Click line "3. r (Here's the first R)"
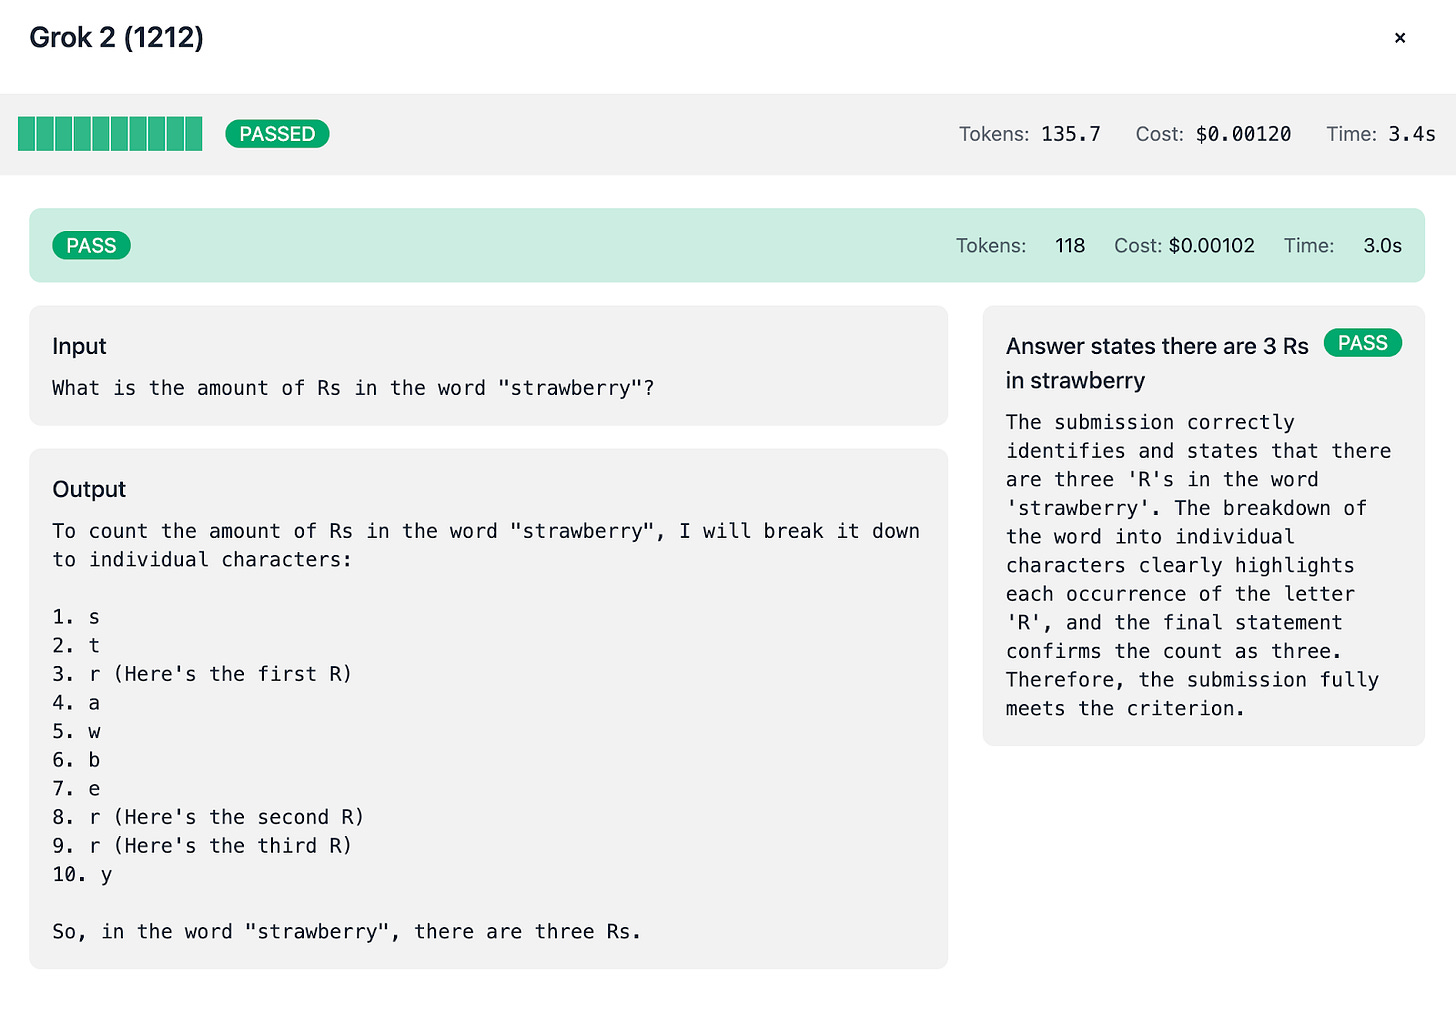Viewport: 1456px width, 1030px height. click(202, 674)
